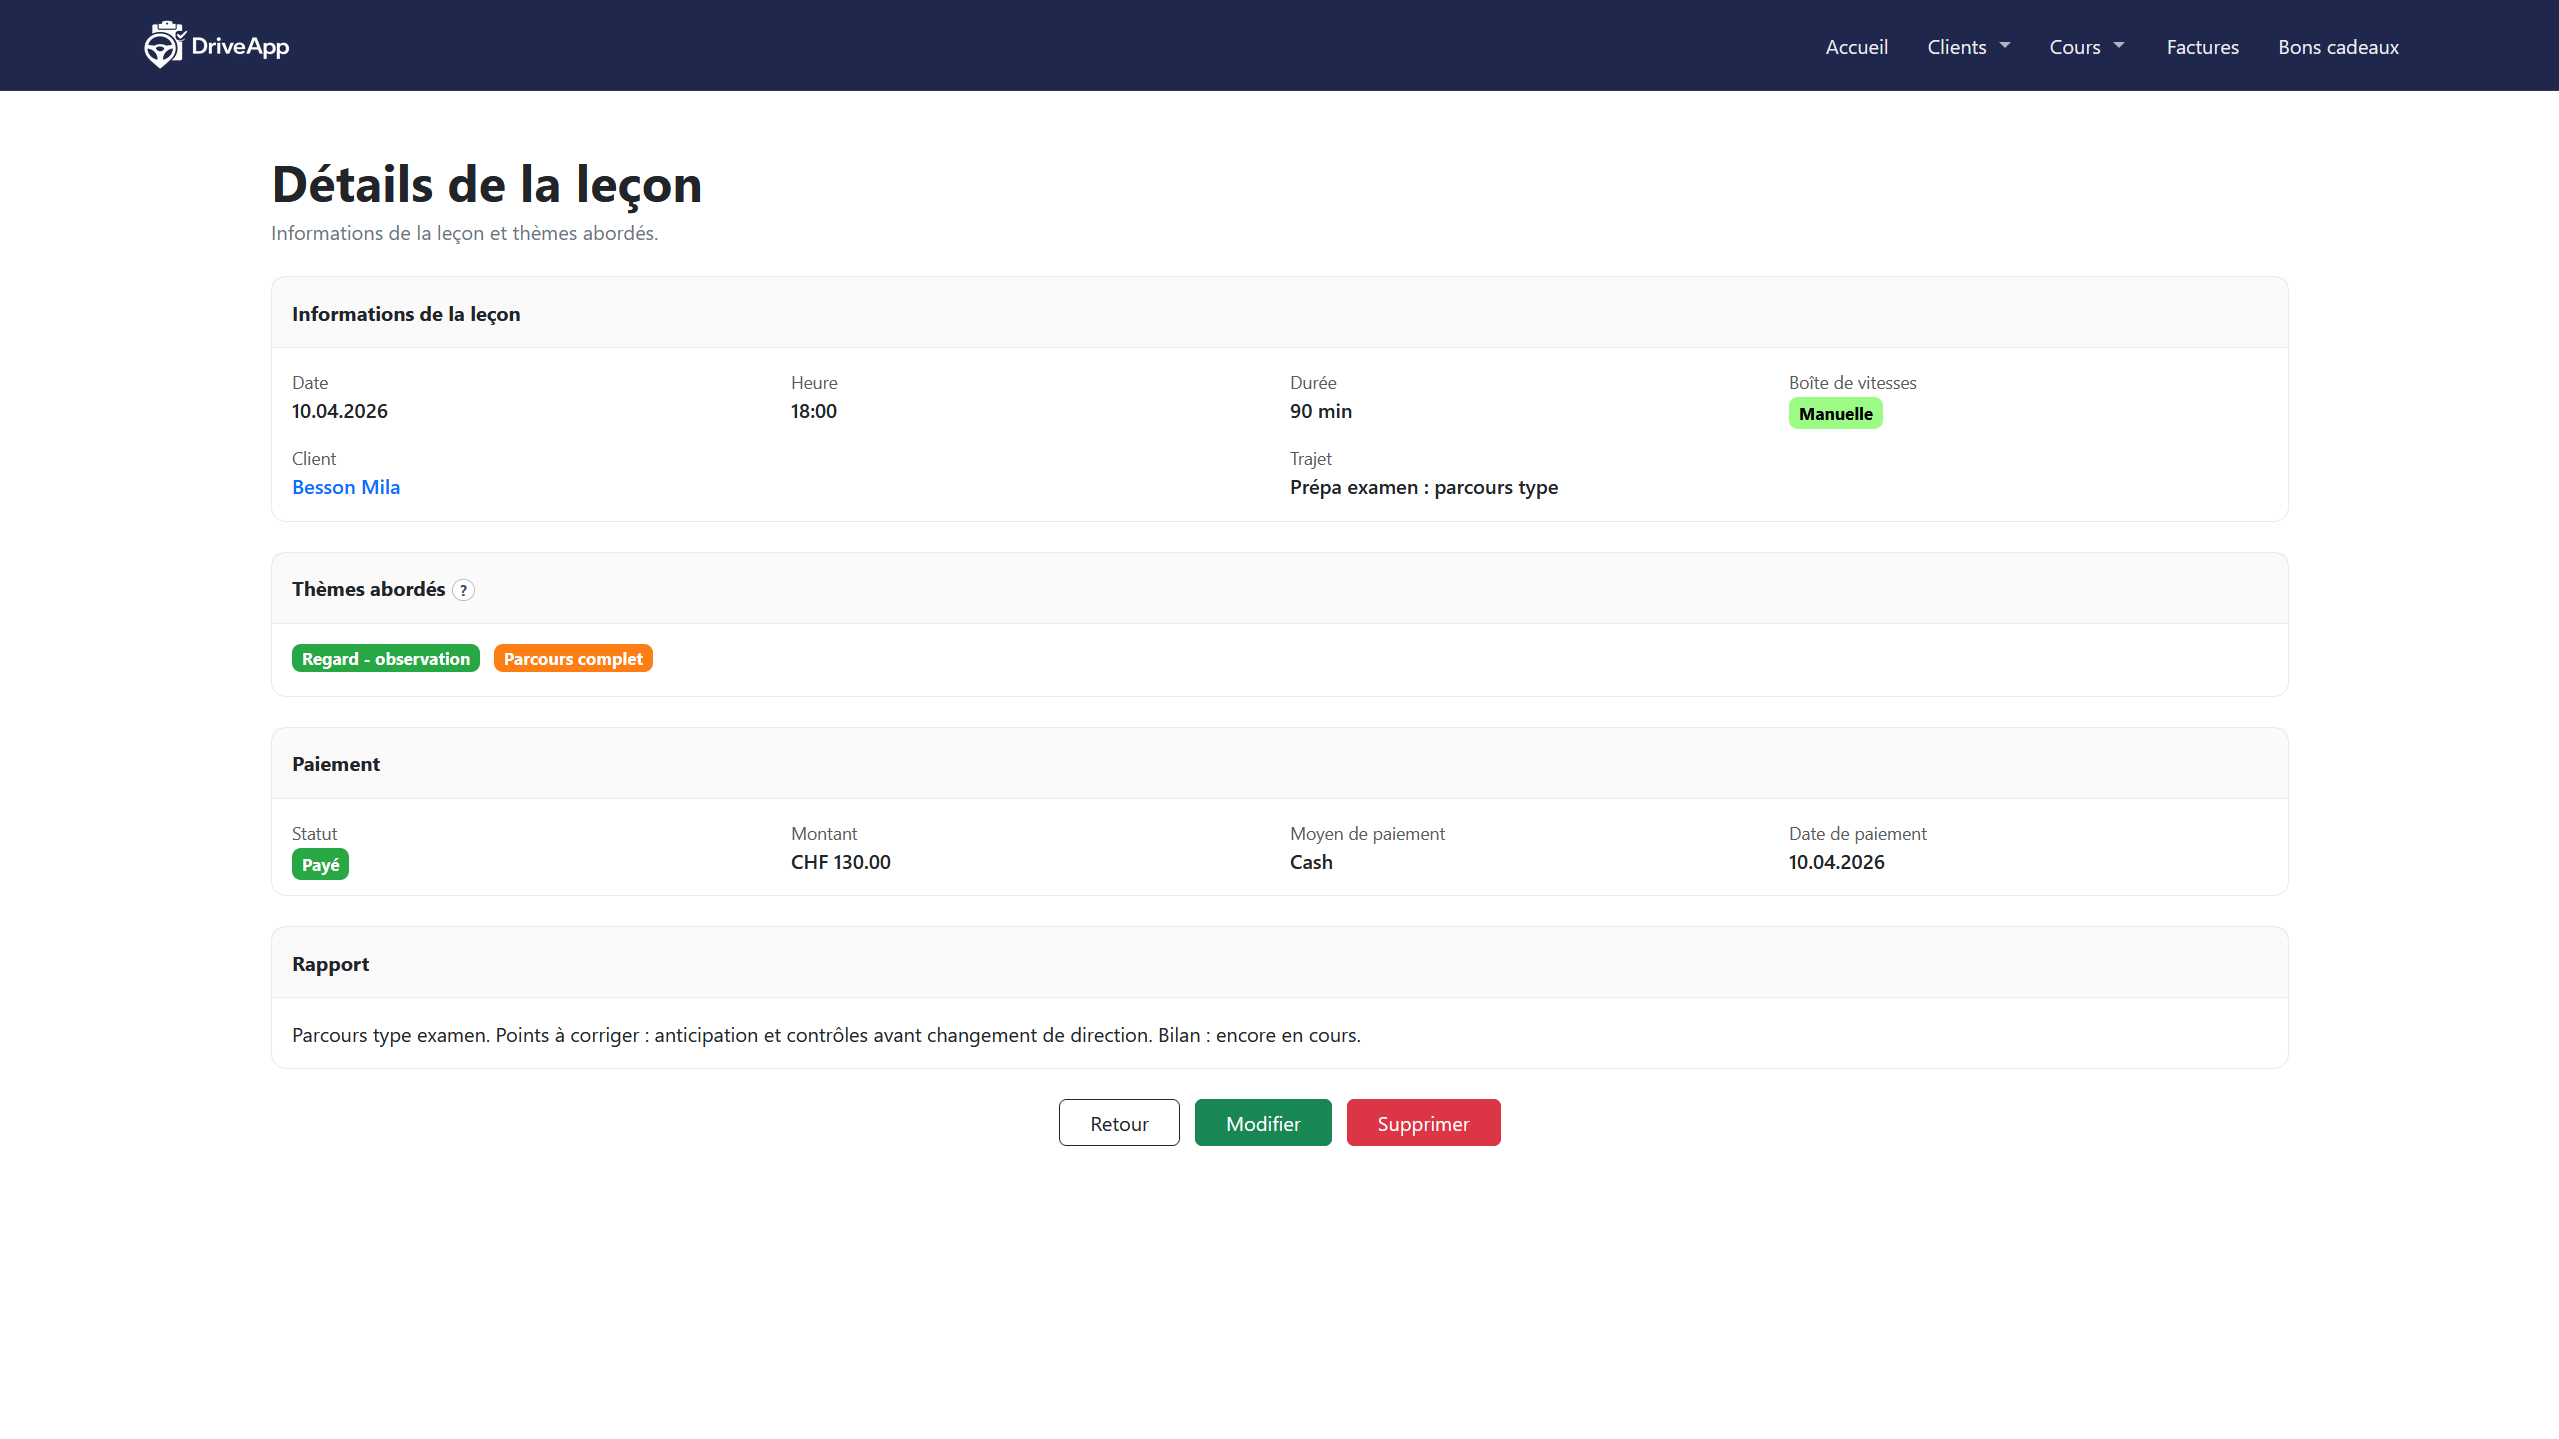The height and width of the screenshot is (1439, 2559).
Task: Click the Clients dropdown caret arrow
Action: click(x=2004, y=46)
